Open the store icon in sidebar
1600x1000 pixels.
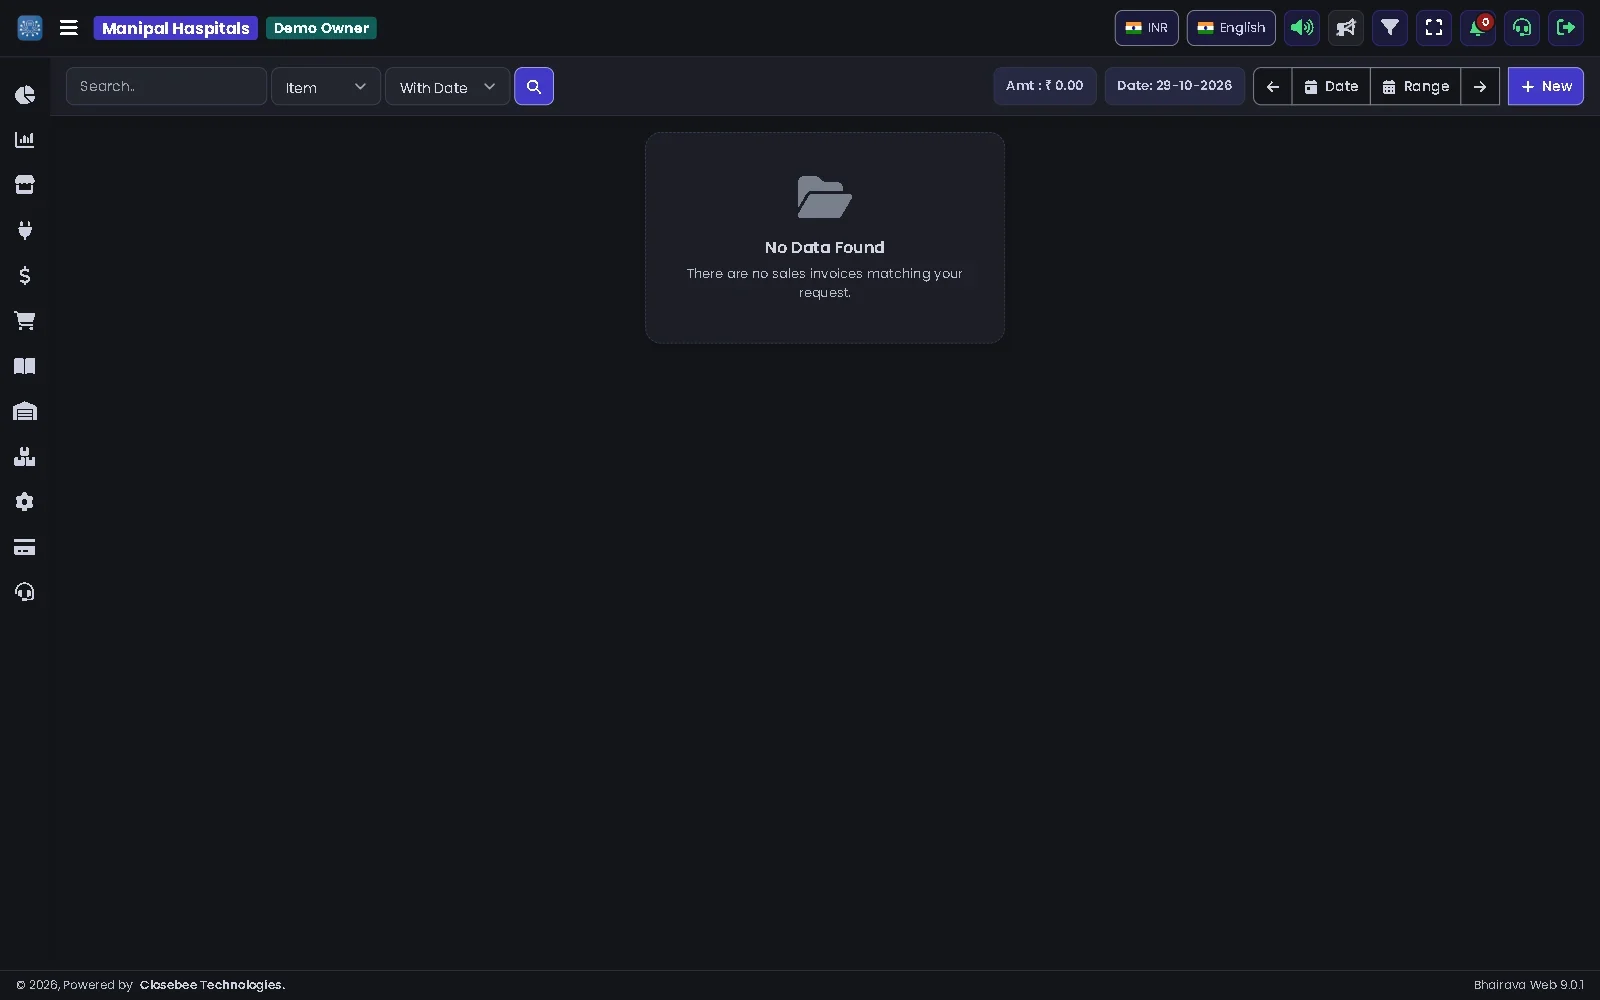(25, 185)
